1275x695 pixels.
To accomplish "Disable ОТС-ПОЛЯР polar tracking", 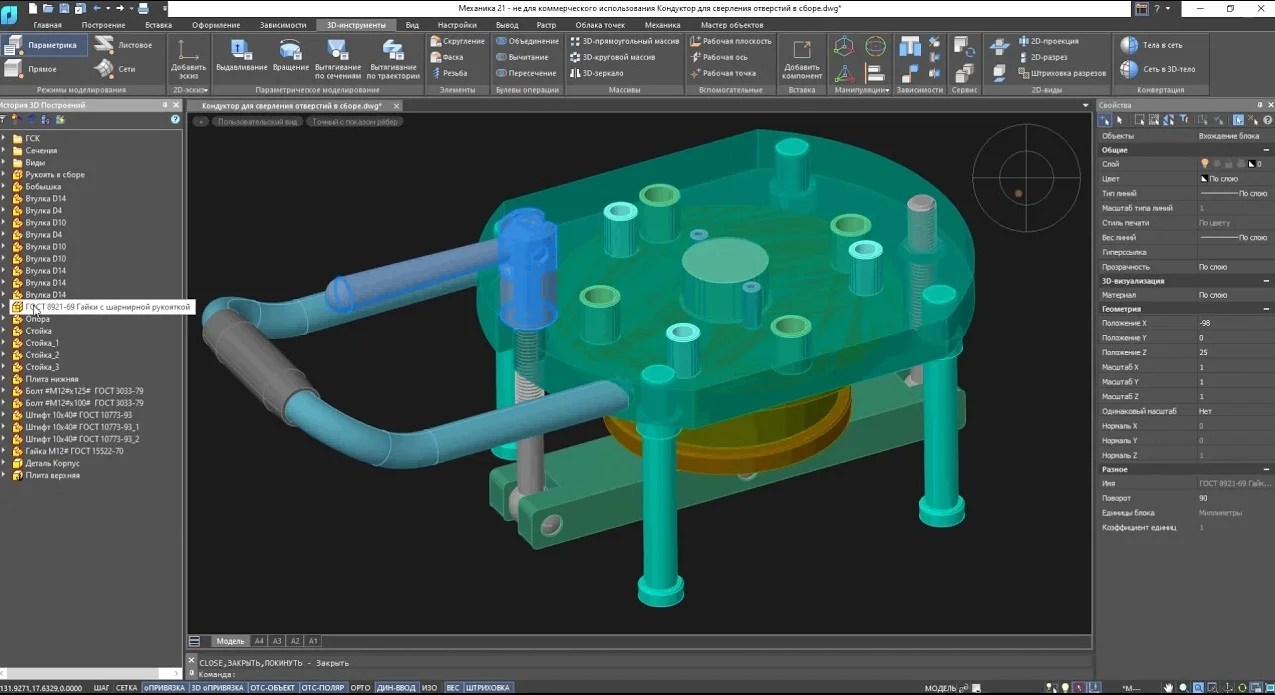I will [323, 688].
